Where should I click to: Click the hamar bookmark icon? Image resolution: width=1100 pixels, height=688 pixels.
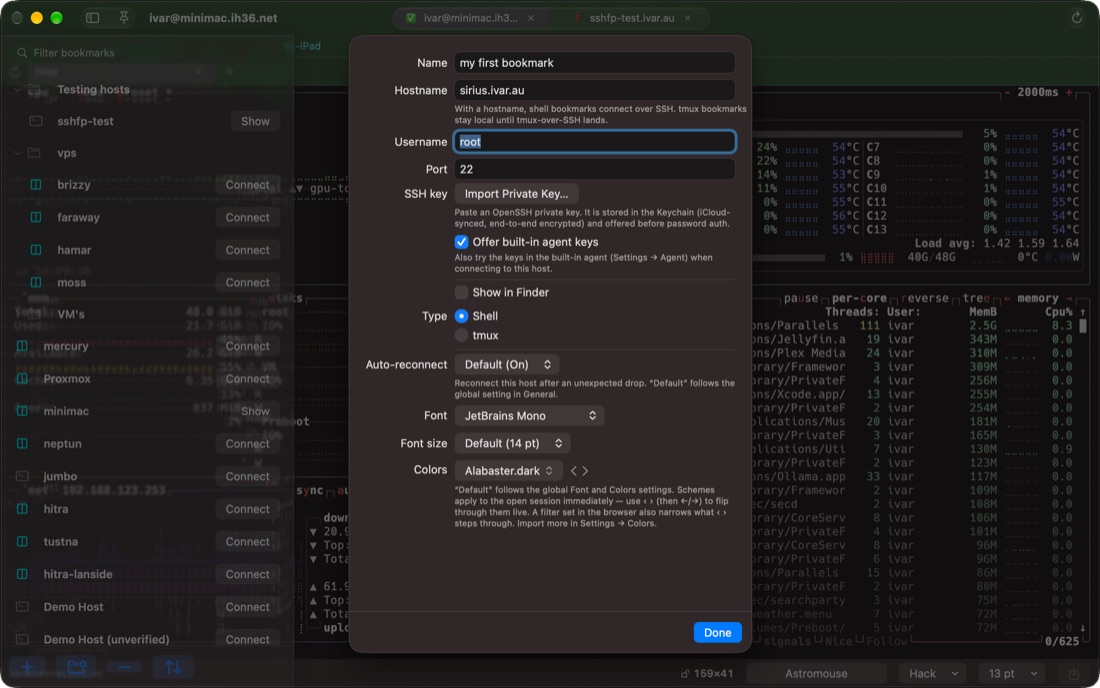tap(36, 250)
